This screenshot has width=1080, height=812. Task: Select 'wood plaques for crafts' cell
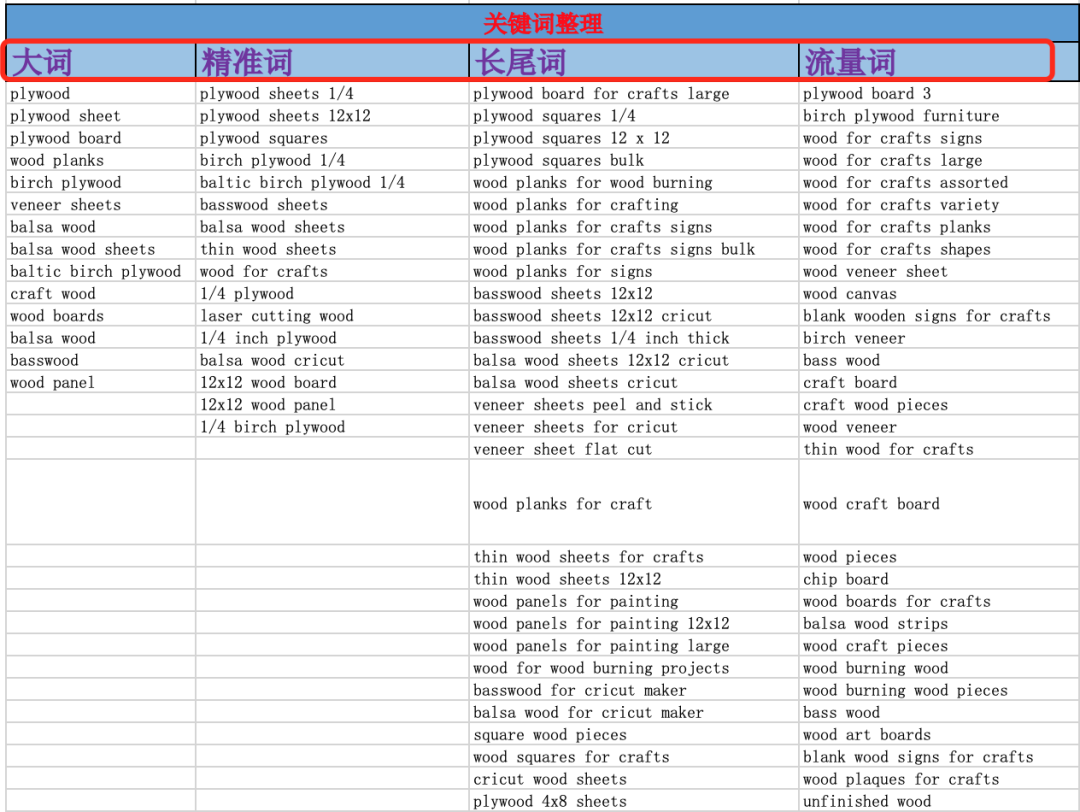(x=939, y=779)
